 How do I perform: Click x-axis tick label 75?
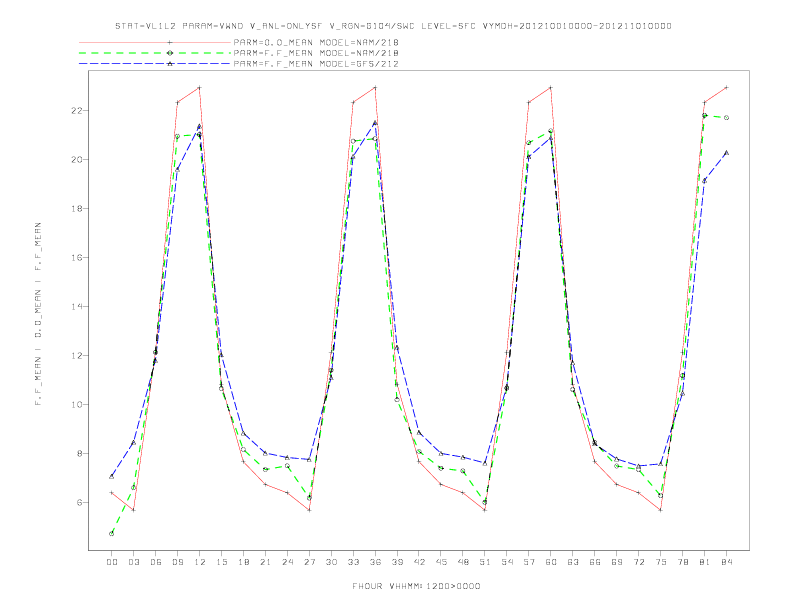[661, 562]
